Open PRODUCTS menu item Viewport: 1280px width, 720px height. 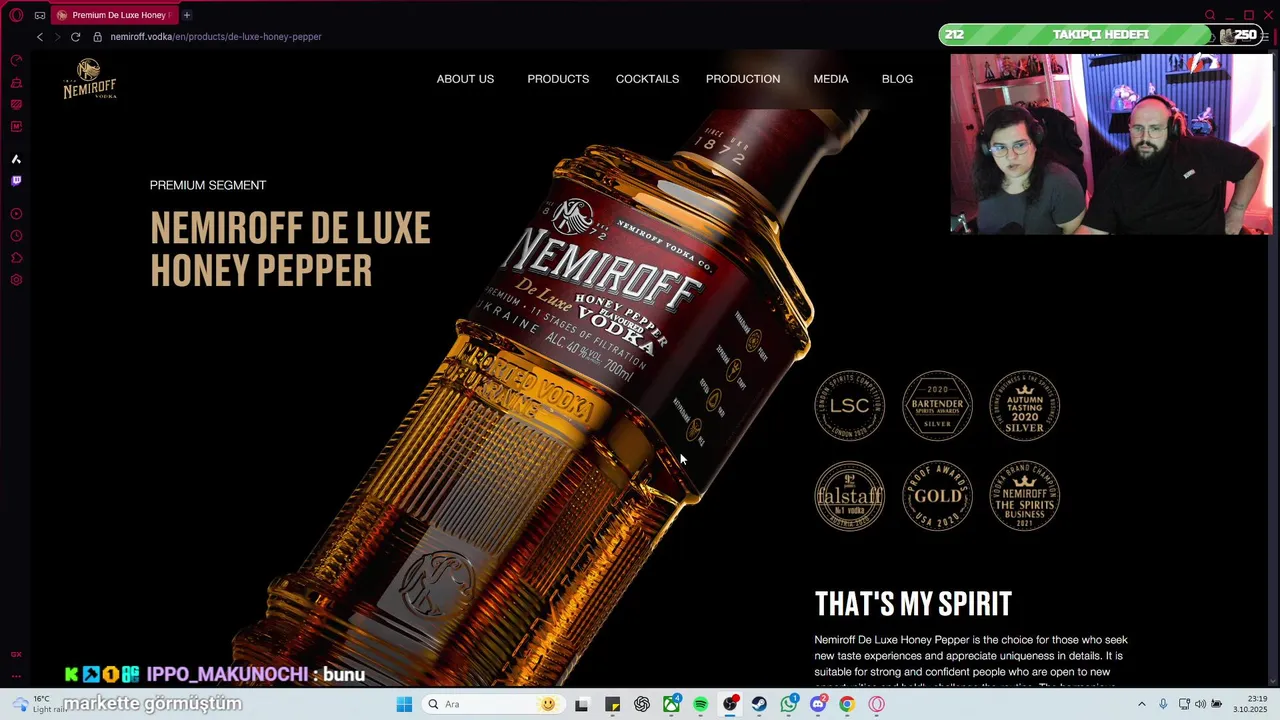click(x=558, y=79)
